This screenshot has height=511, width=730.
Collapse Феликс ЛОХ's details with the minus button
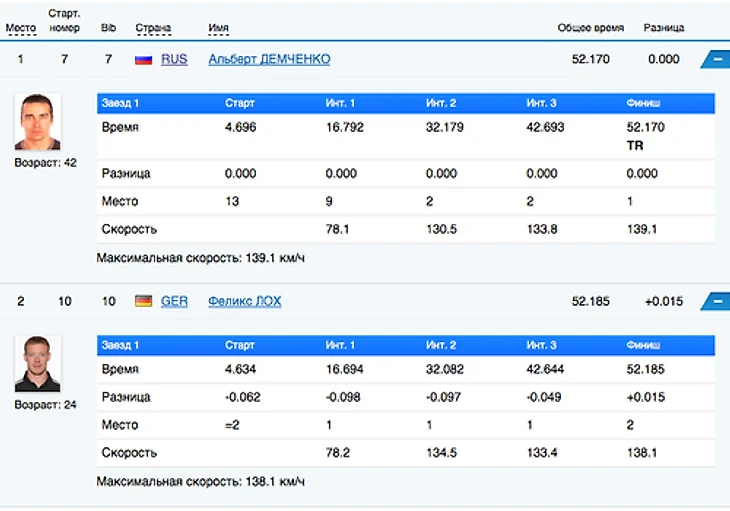pos(716,301)
